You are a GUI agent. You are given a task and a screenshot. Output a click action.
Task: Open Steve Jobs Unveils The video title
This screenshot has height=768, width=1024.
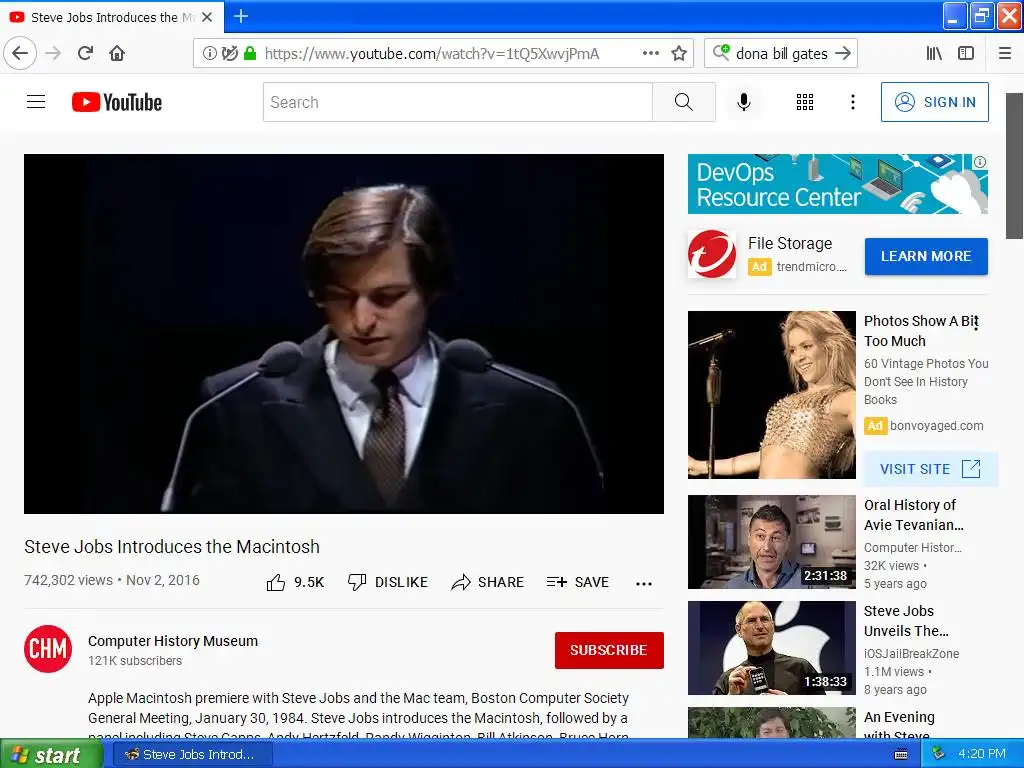pos(906,621)
